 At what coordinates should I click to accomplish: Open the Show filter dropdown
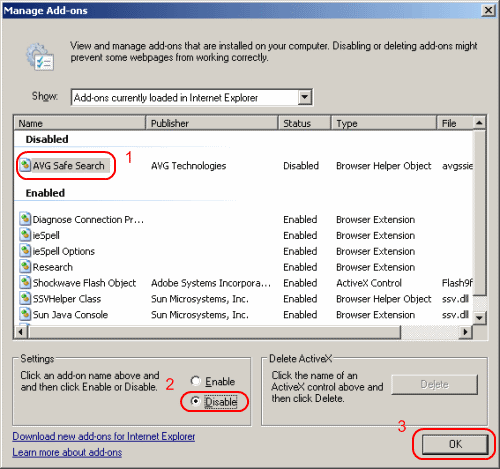305,97
